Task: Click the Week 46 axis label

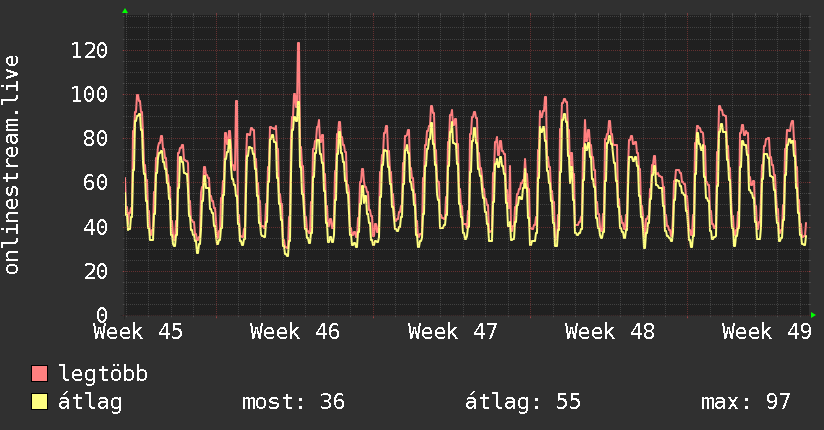Action: [295, 332]
